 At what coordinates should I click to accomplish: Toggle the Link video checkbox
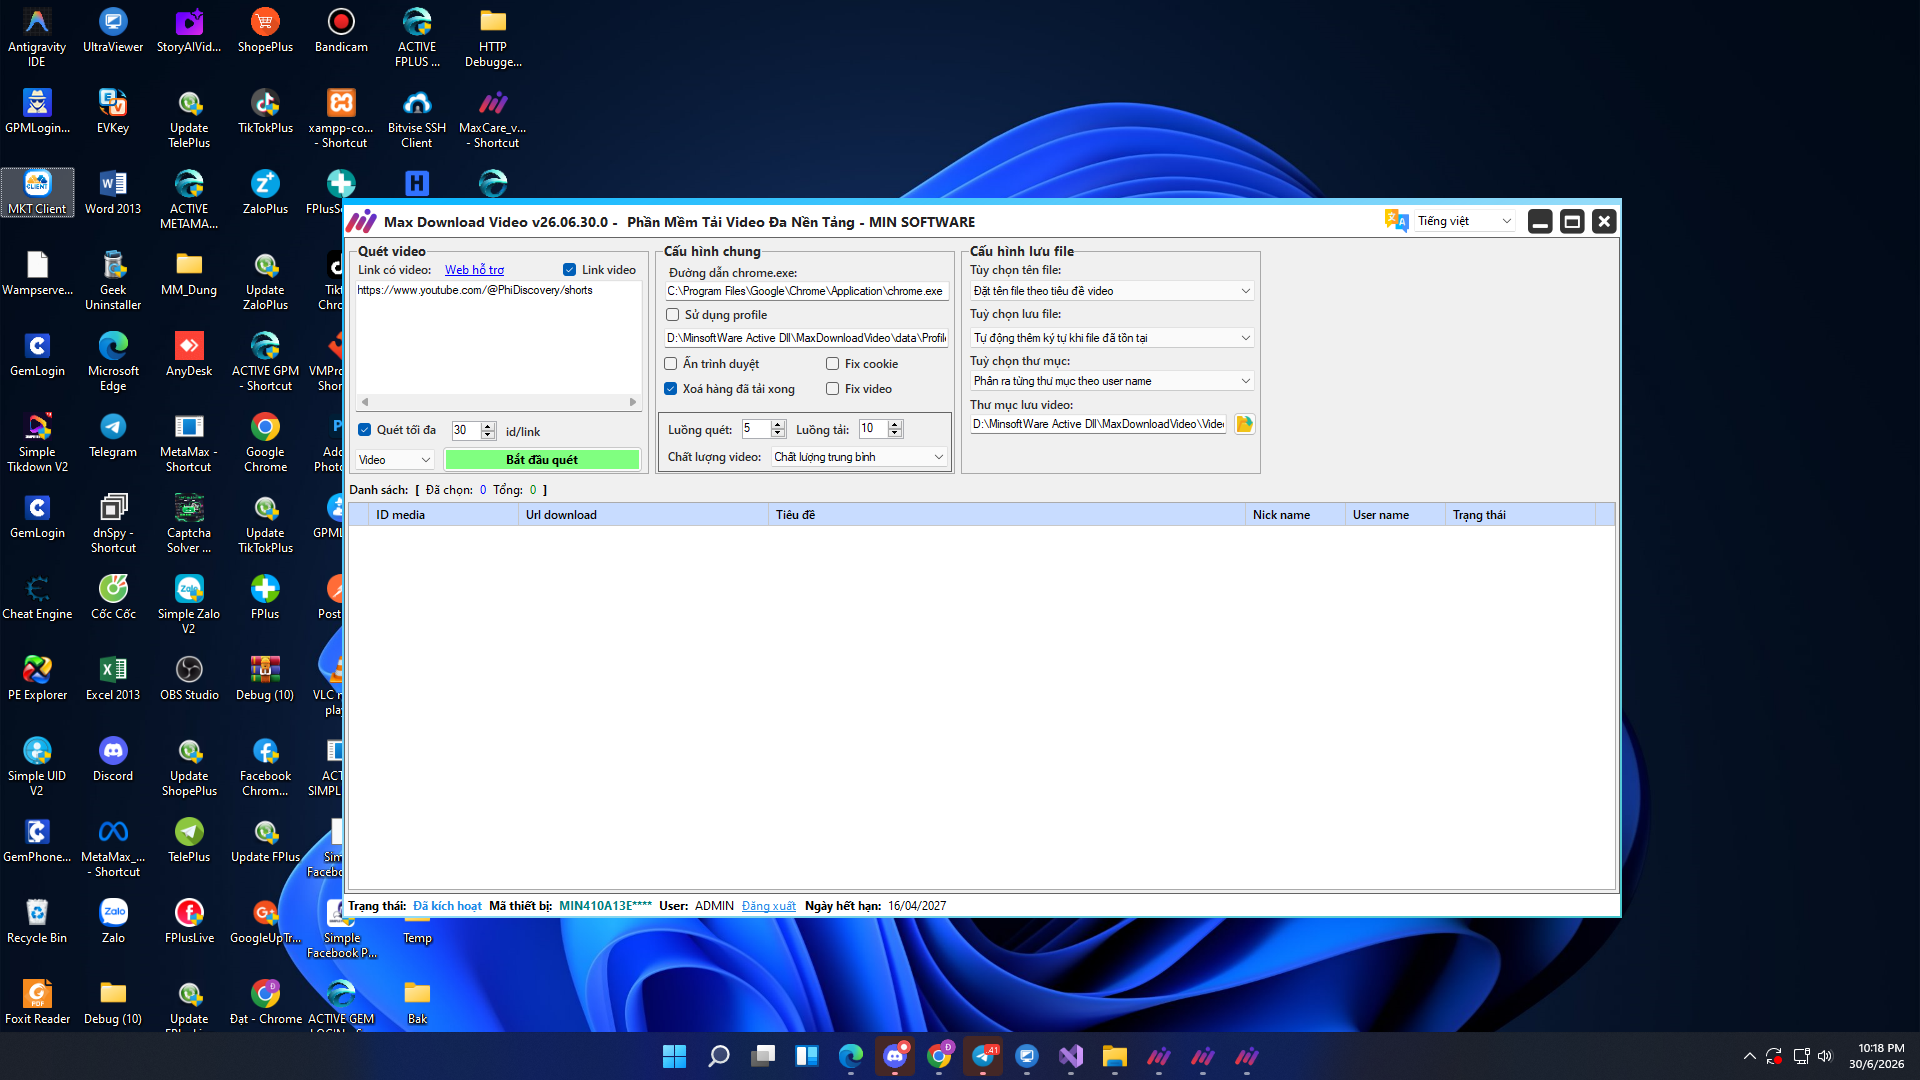click(569, 270)
